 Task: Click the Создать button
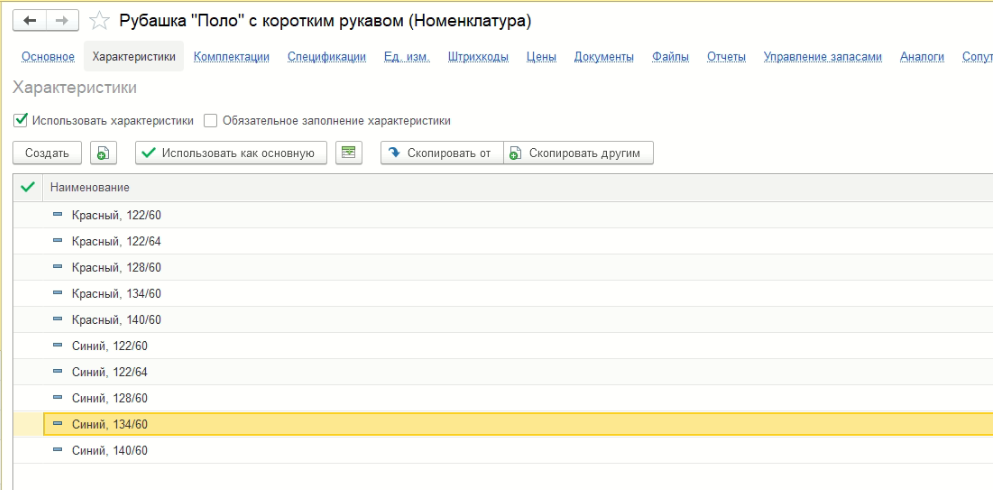(47, 153)
